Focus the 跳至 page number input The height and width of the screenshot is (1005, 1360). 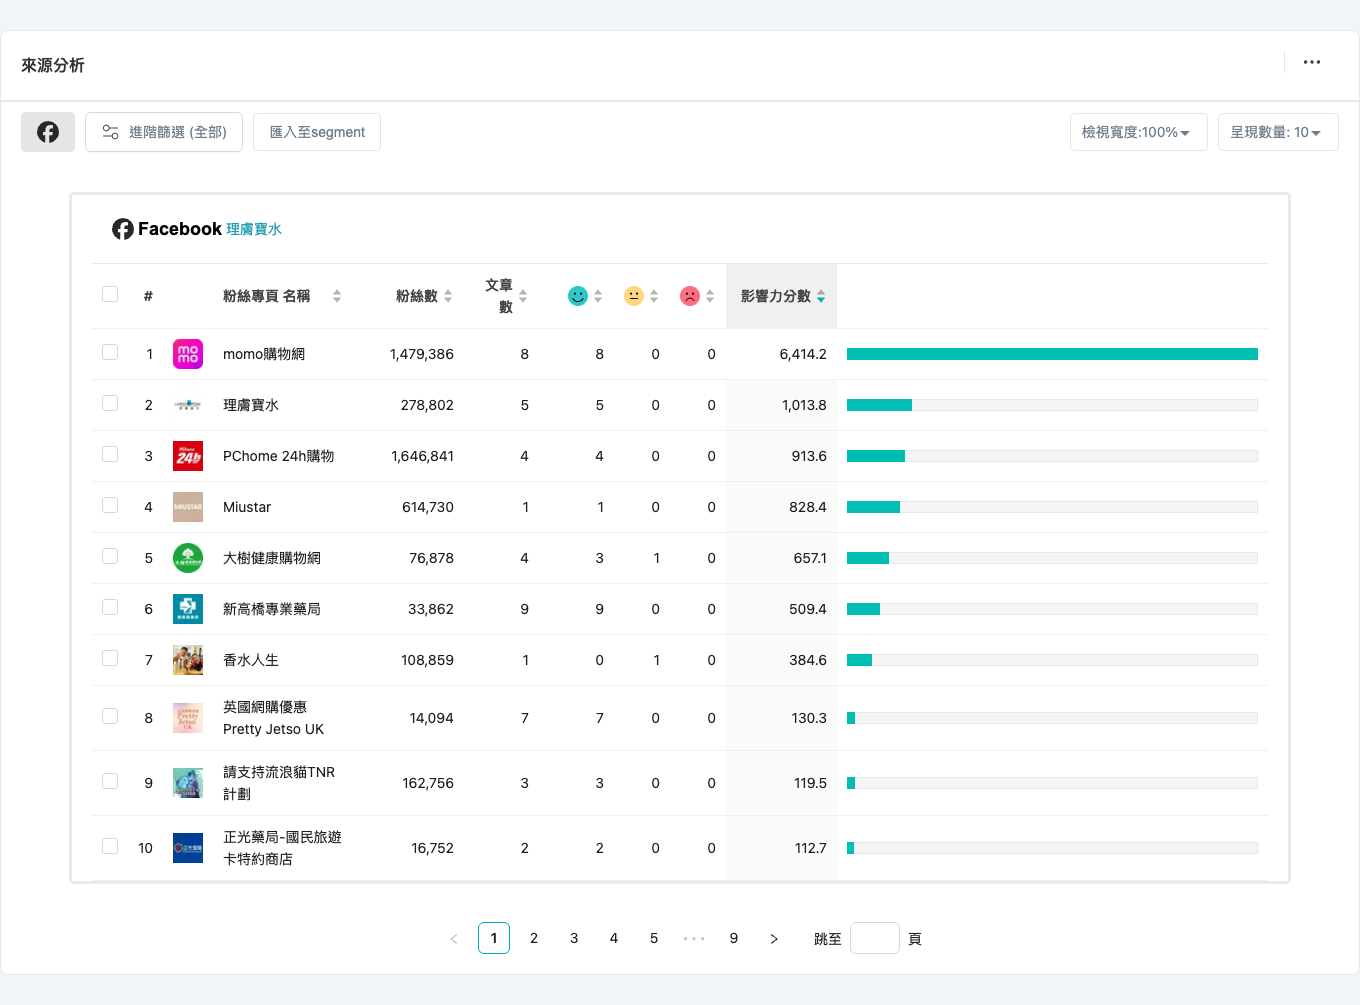click(x=875, y=938)
